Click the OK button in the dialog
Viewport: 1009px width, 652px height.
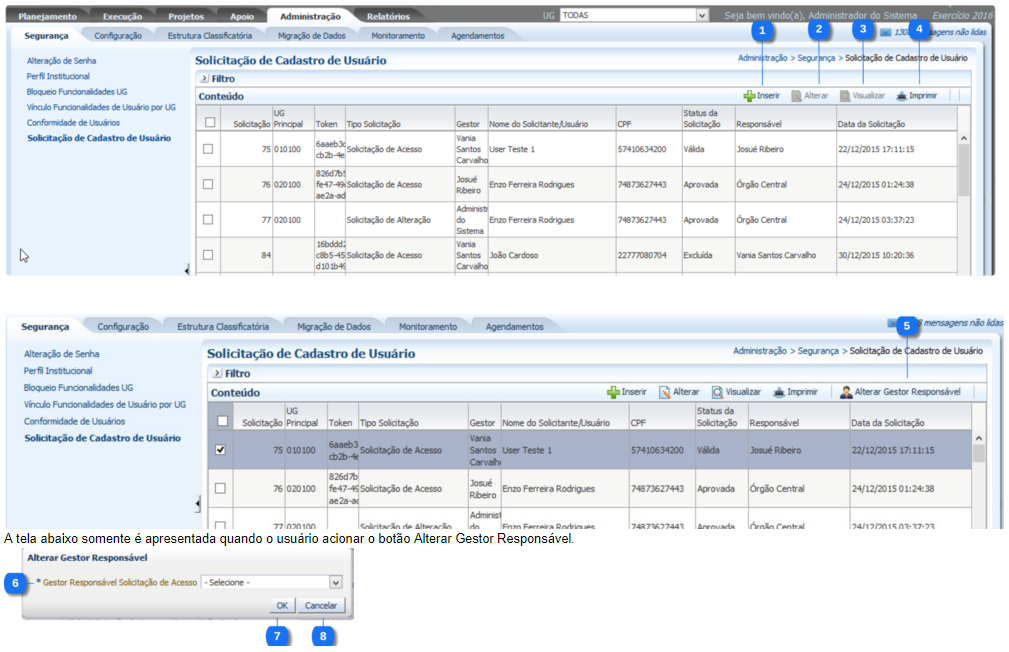pyautogui.click(x=282, y=605)
